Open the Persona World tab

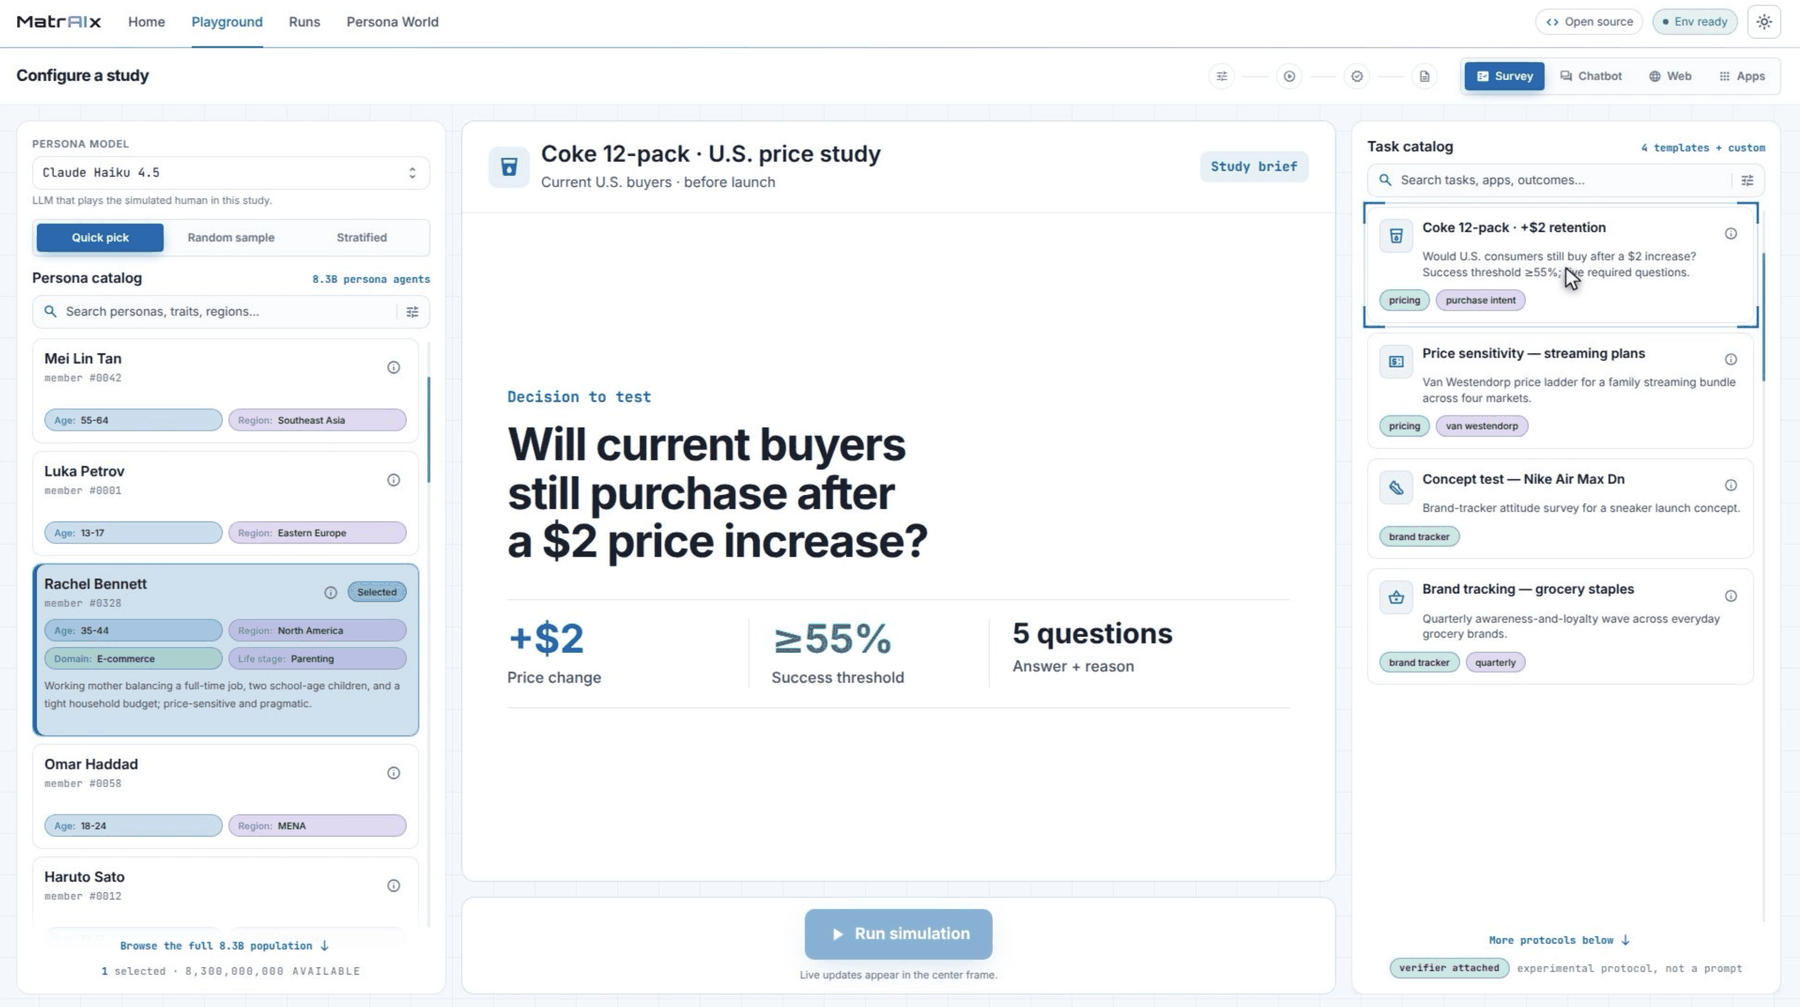click(392, 22)
